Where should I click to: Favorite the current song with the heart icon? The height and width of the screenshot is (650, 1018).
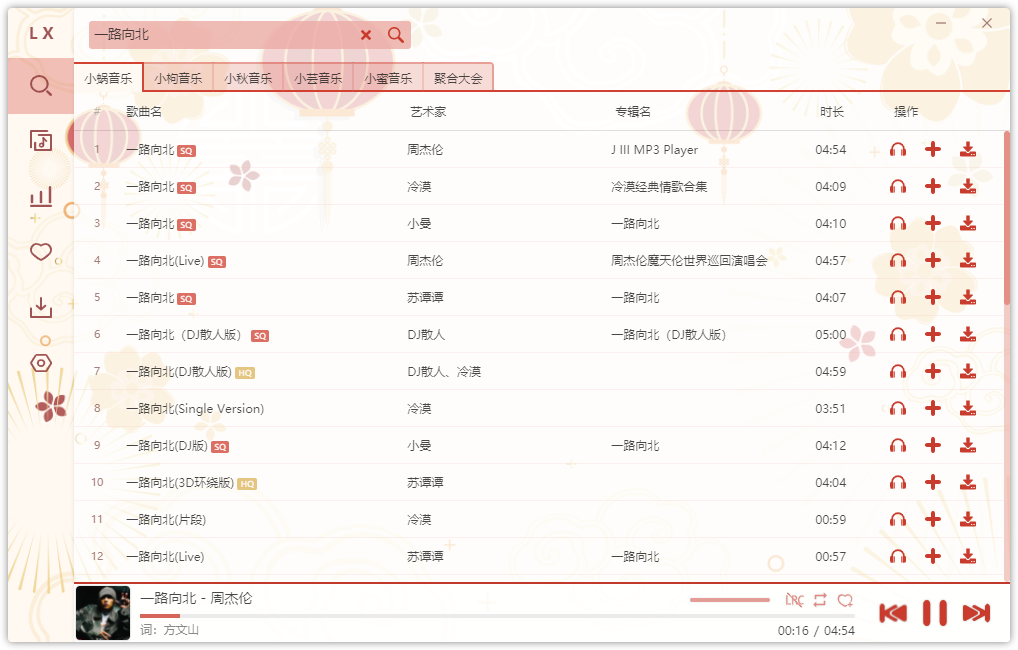(847, 600)
